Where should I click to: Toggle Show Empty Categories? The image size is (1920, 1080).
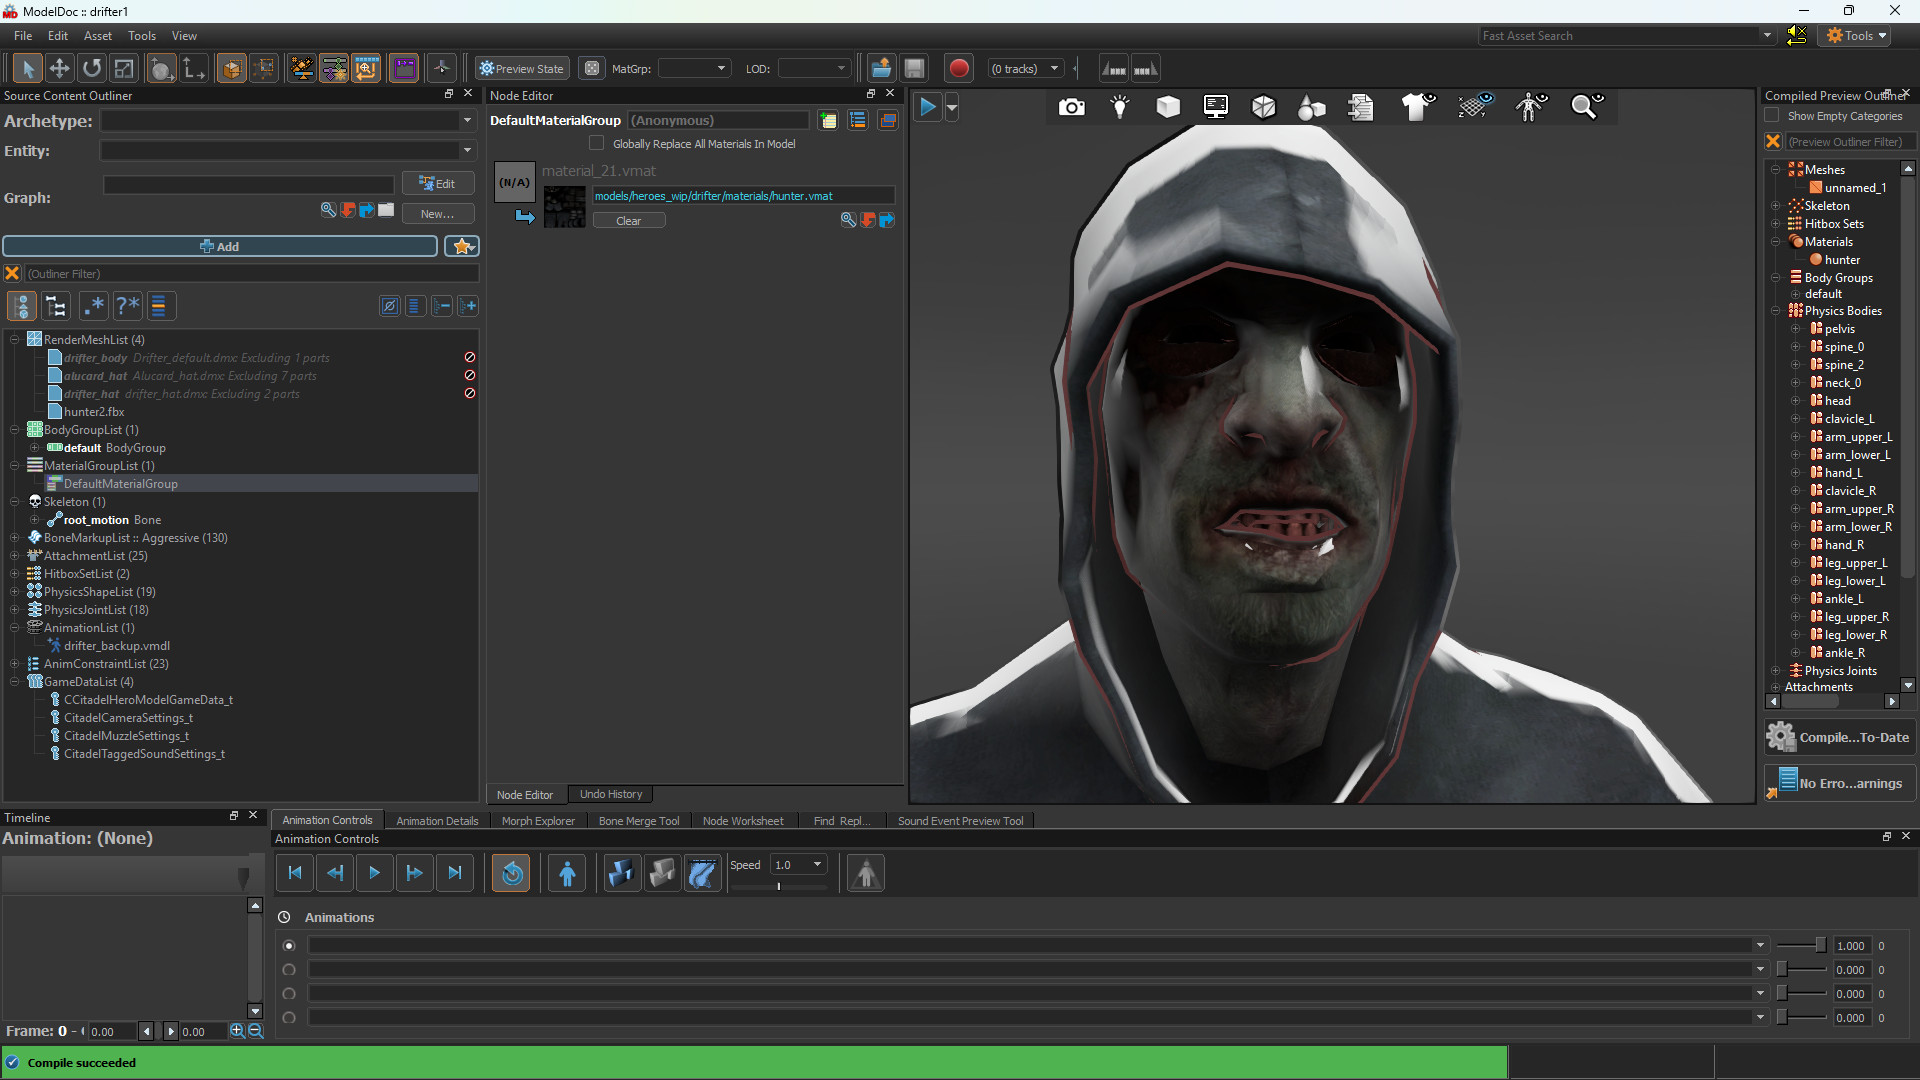pos(1774,115)
